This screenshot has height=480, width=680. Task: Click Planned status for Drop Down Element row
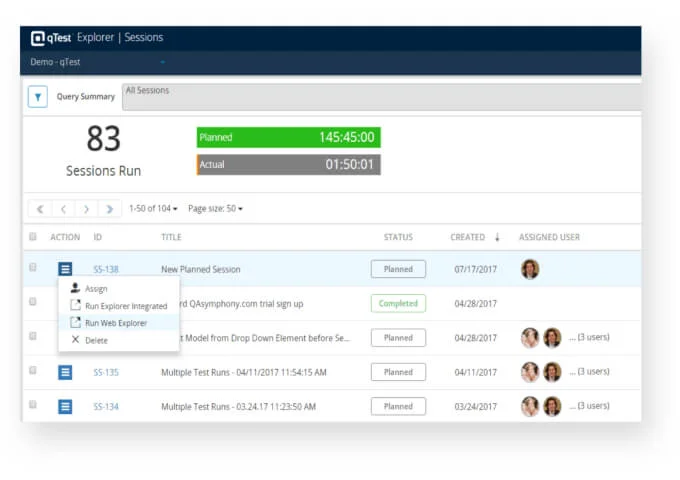point(398,337)
